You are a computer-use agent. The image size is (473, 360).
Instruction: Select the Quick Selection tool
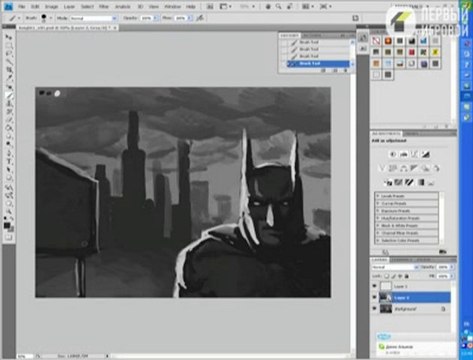(9, 62)
